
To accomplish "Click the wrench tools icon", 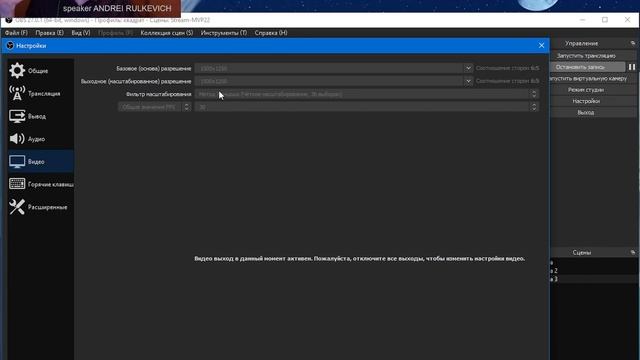I will click(17, 207).
